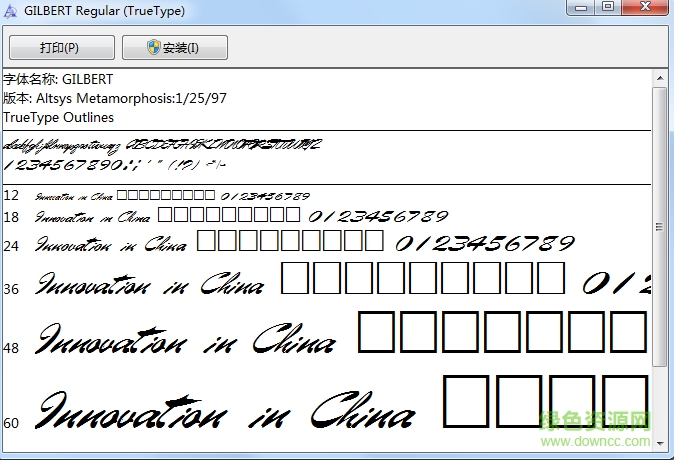Select the TrueType Outlines text
The width and height of the screenshot is (674, 460).
[58, 117]
